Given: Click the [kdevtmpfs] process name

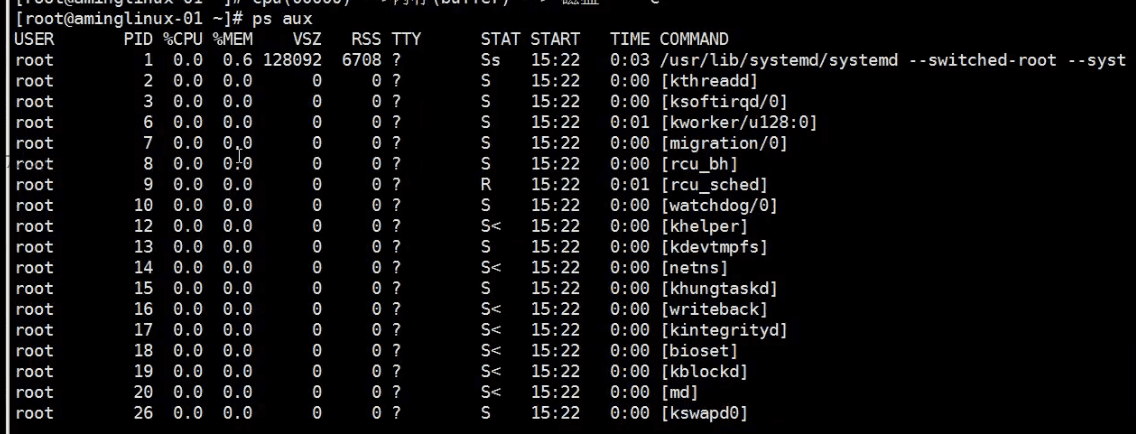Looking at the screenshot, I should pos(714,247).
